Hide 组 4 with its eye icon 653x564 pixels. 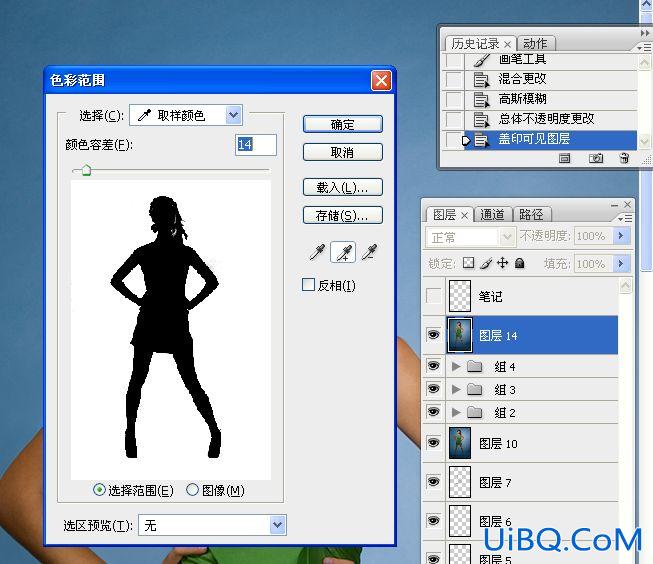tap(434, 366)
